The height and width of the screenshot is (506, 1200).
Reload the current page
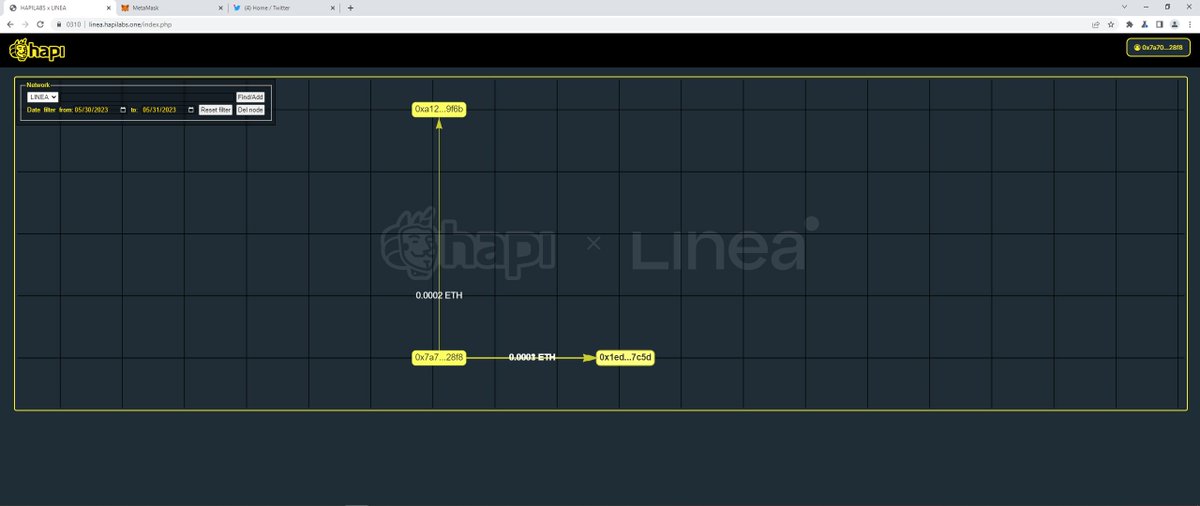point(40,24)
